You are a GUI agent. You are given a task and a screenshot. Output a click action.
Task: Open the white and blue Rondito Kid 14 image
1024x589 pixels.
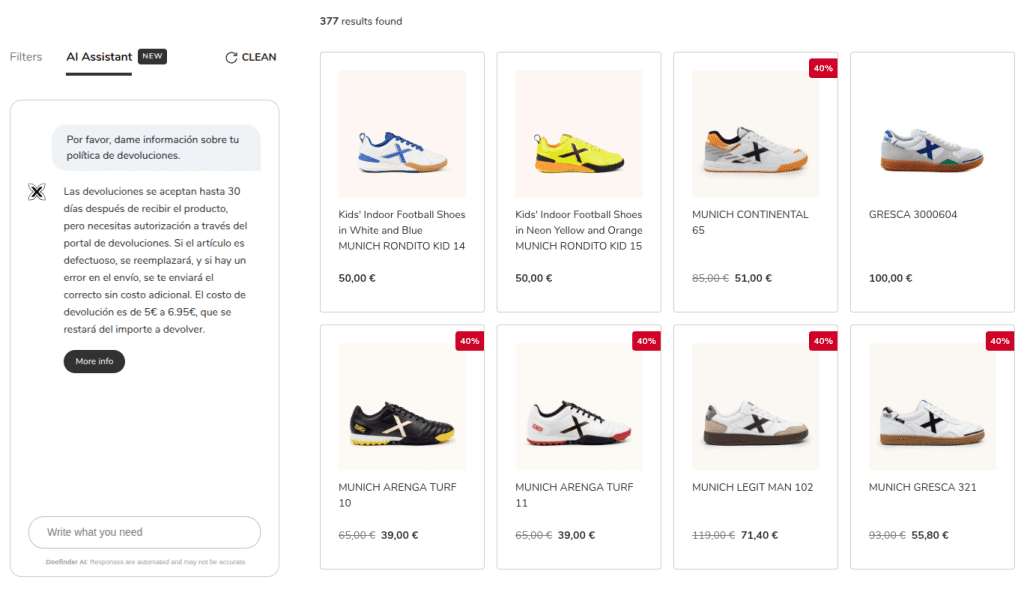(402, 134)
